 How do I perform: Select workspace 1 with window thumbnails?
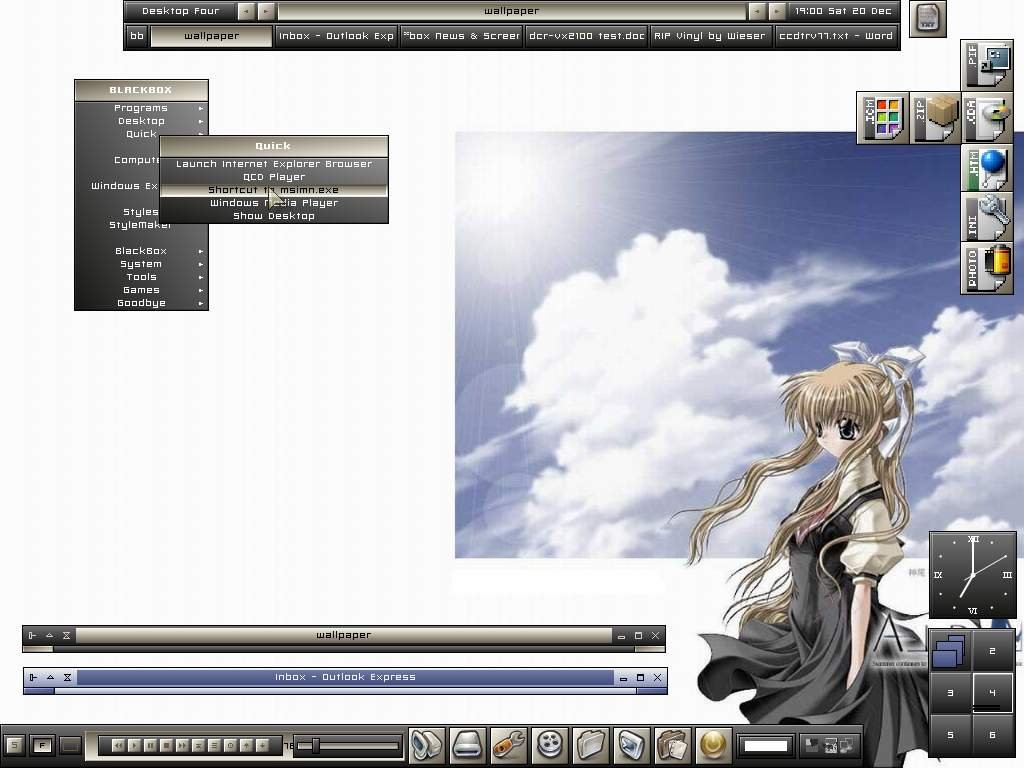(x=950, y=651)
